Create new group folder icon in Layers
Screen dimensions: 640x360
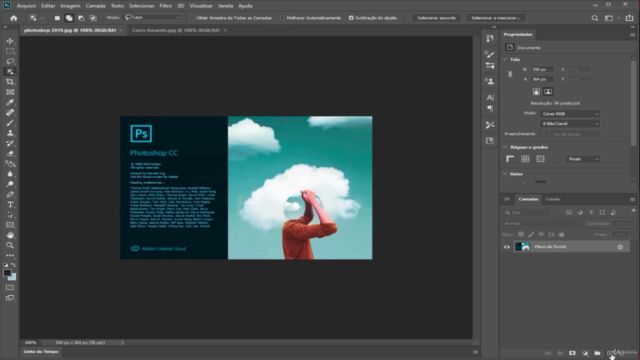pos(597,353)
